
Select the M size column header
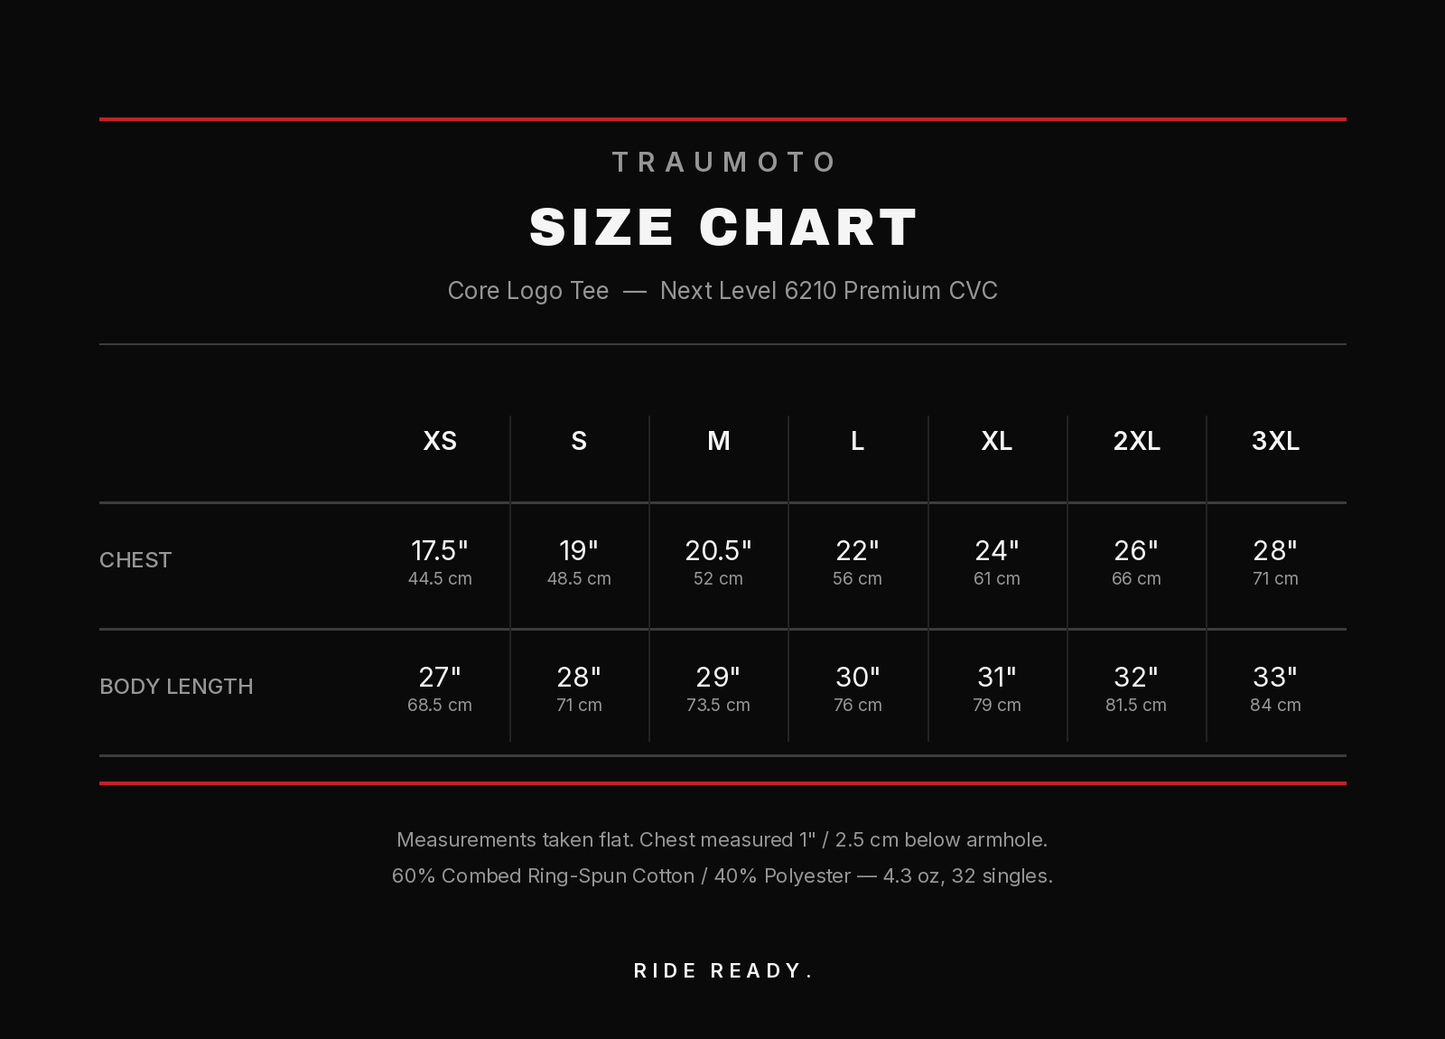[x=718, y=441]
